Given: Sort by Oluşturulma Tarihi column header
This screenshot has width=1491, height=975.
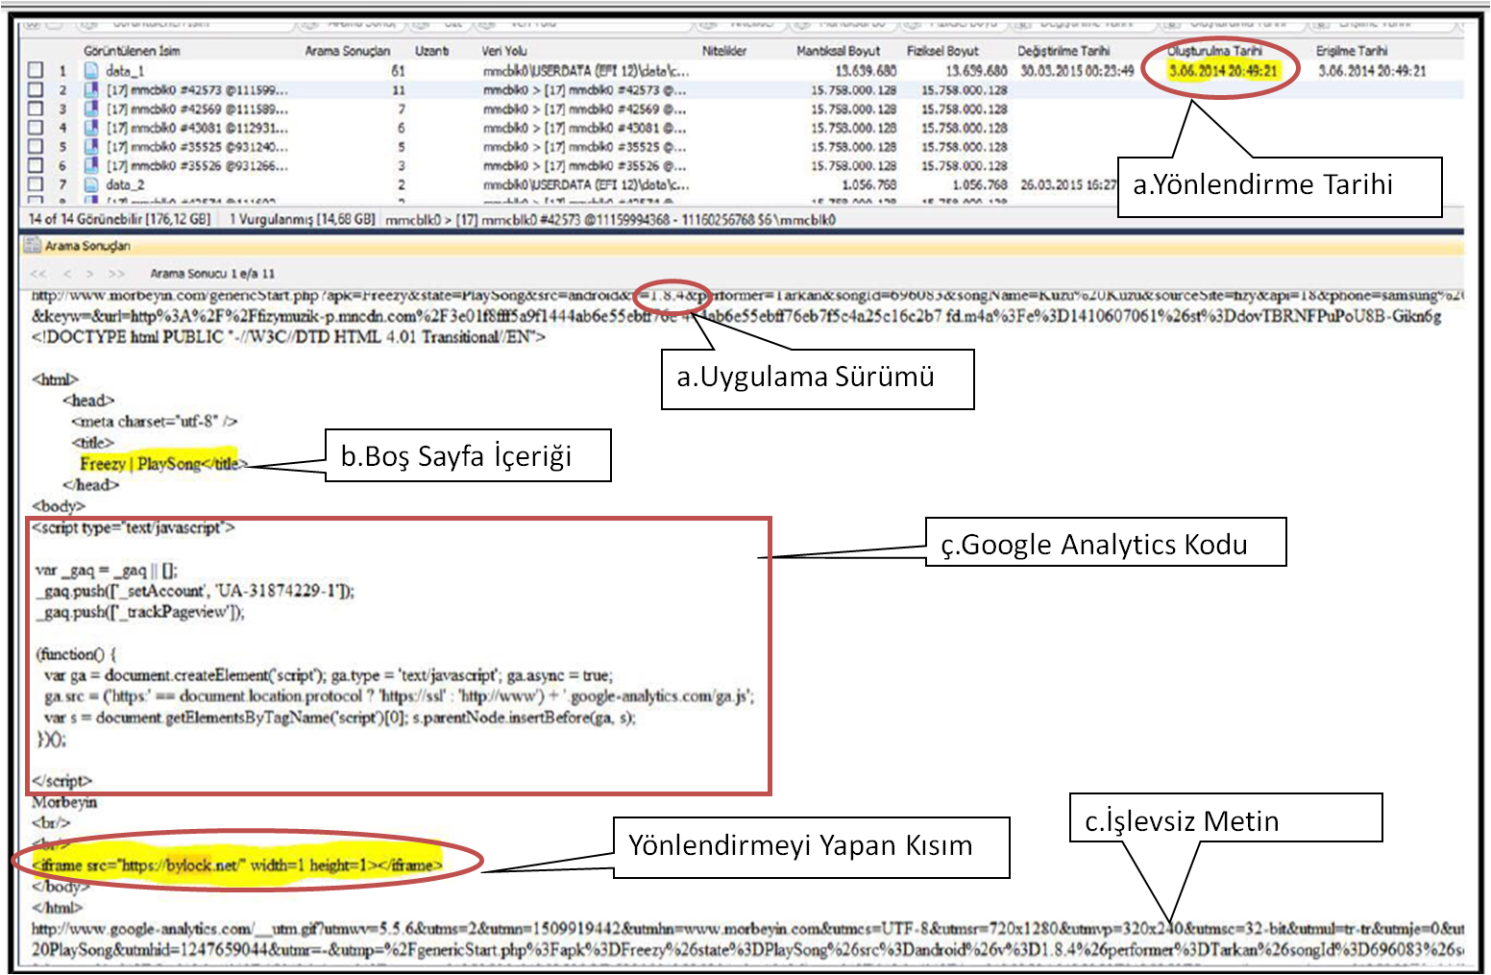Looking at the screenshot, I should tap(1215, 51).
